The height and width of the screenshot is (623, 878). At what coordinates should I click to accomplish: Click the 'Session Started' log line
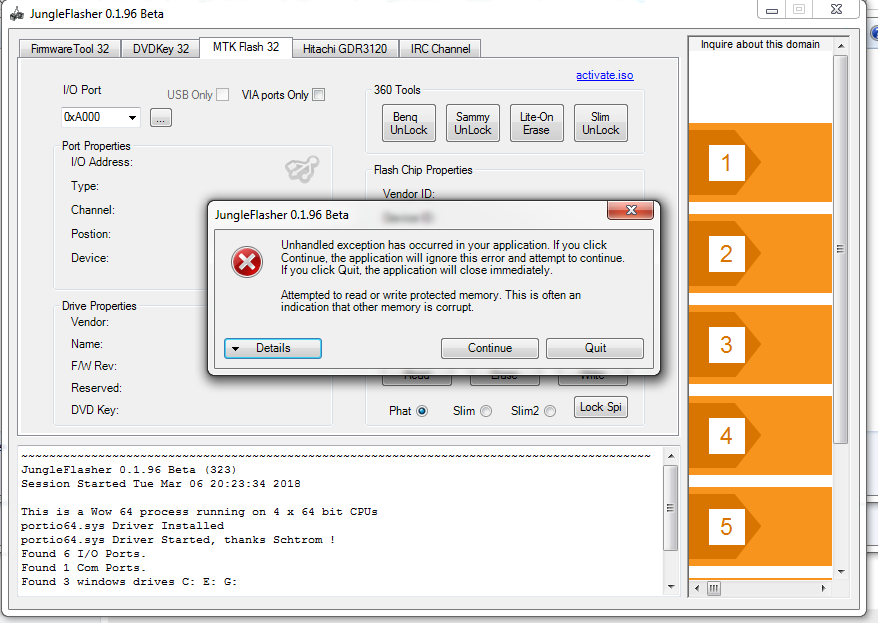point(161,484)
